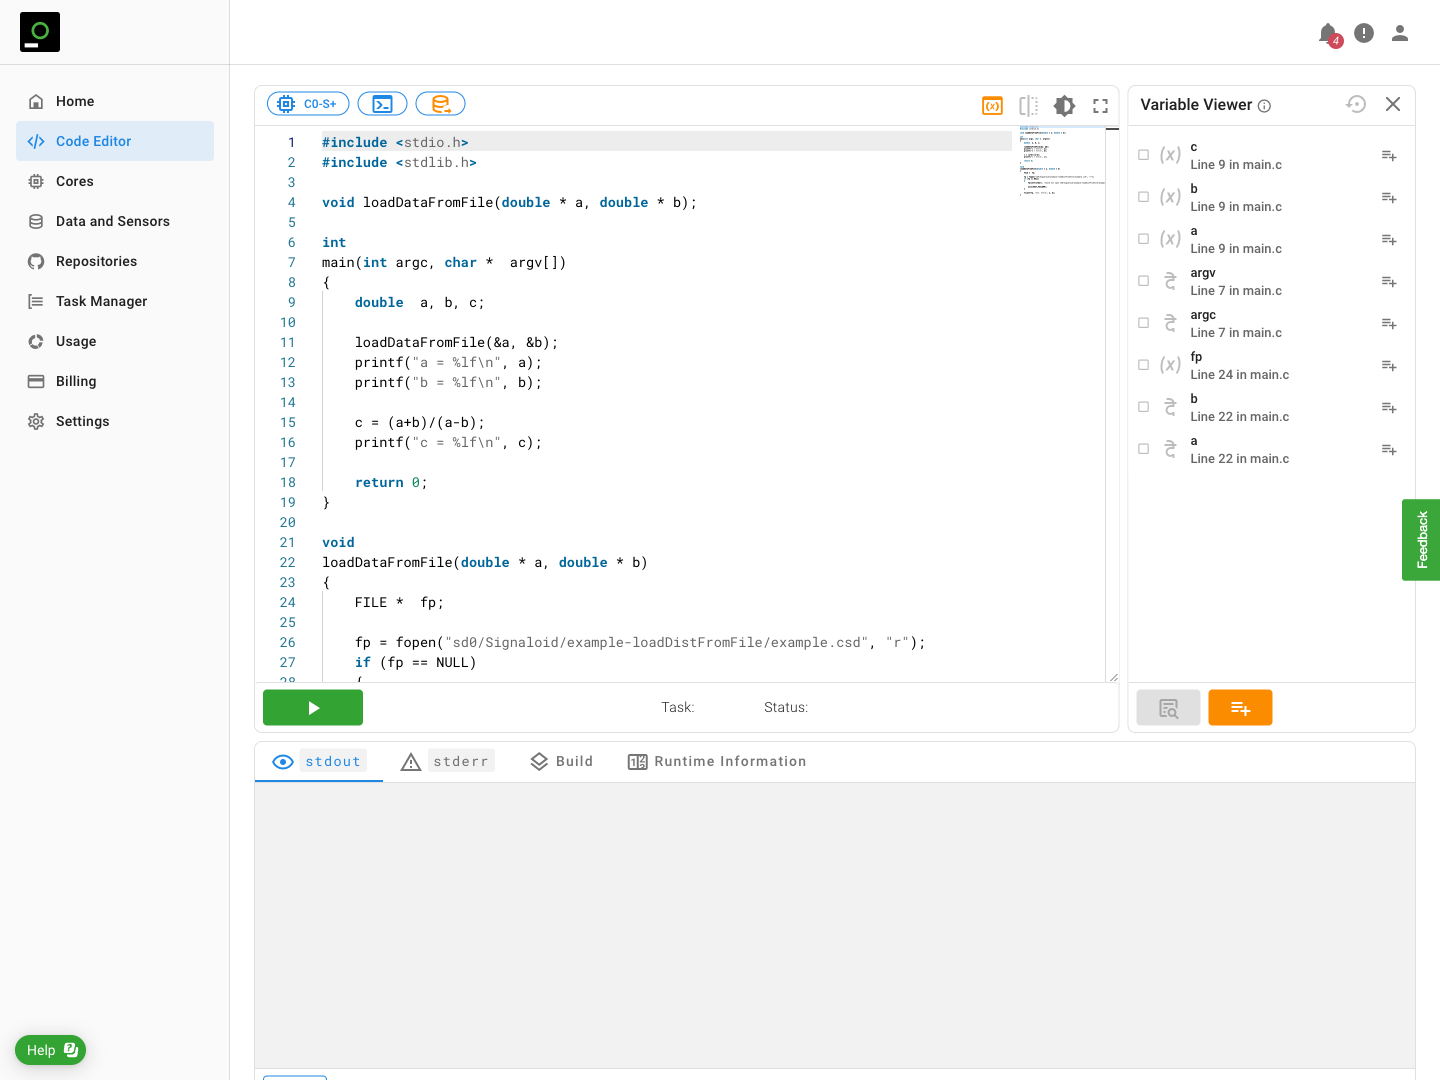1440x1080 pixels.
Task: Open the notifications bell
Action: 1328,34
